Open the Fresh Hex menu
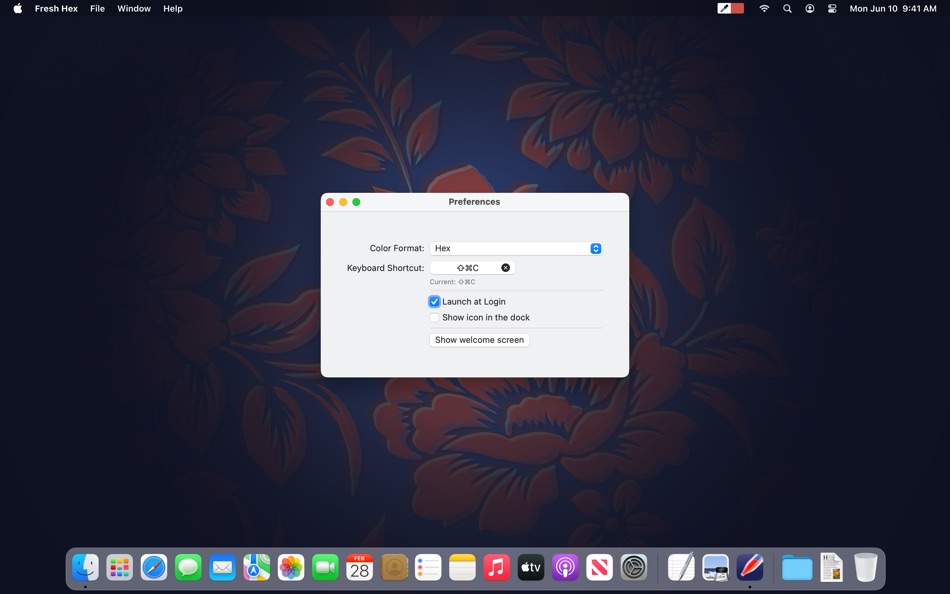Viewport: 950px width, 594px height. tap(56, 8)
